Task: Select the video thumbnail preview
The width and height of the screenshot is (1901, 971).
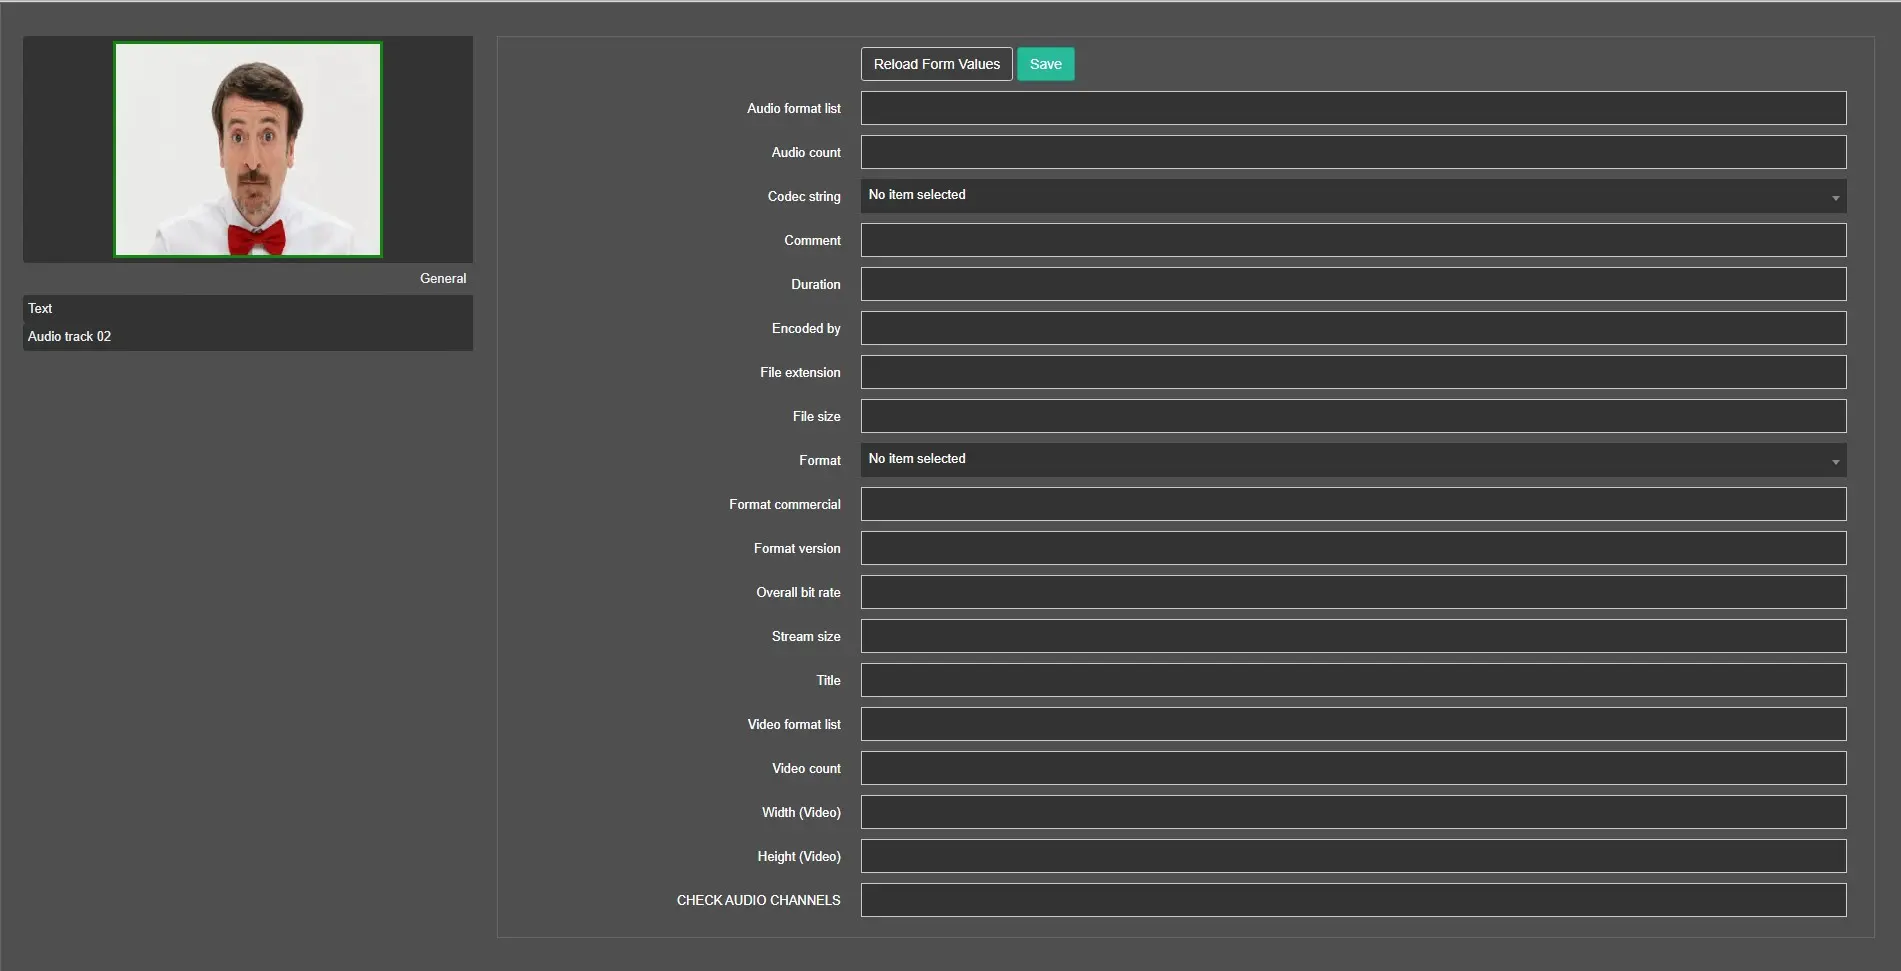Action: [x=248, y=149]
